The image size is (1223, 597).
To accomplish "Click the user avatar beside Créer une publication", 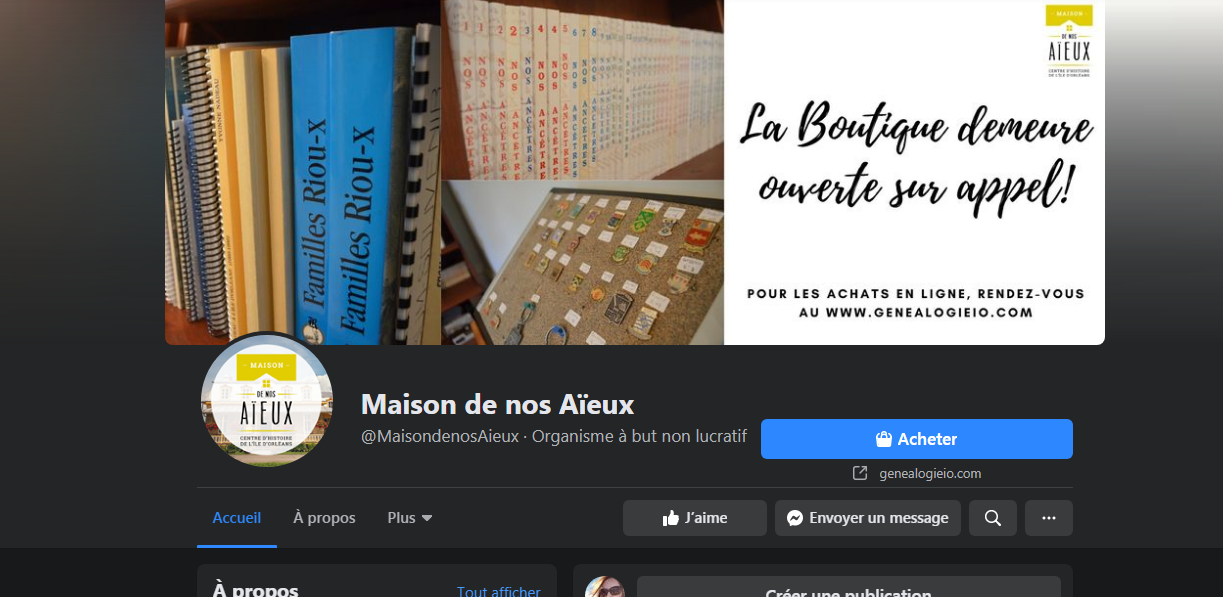I will (x=604, y=588).
